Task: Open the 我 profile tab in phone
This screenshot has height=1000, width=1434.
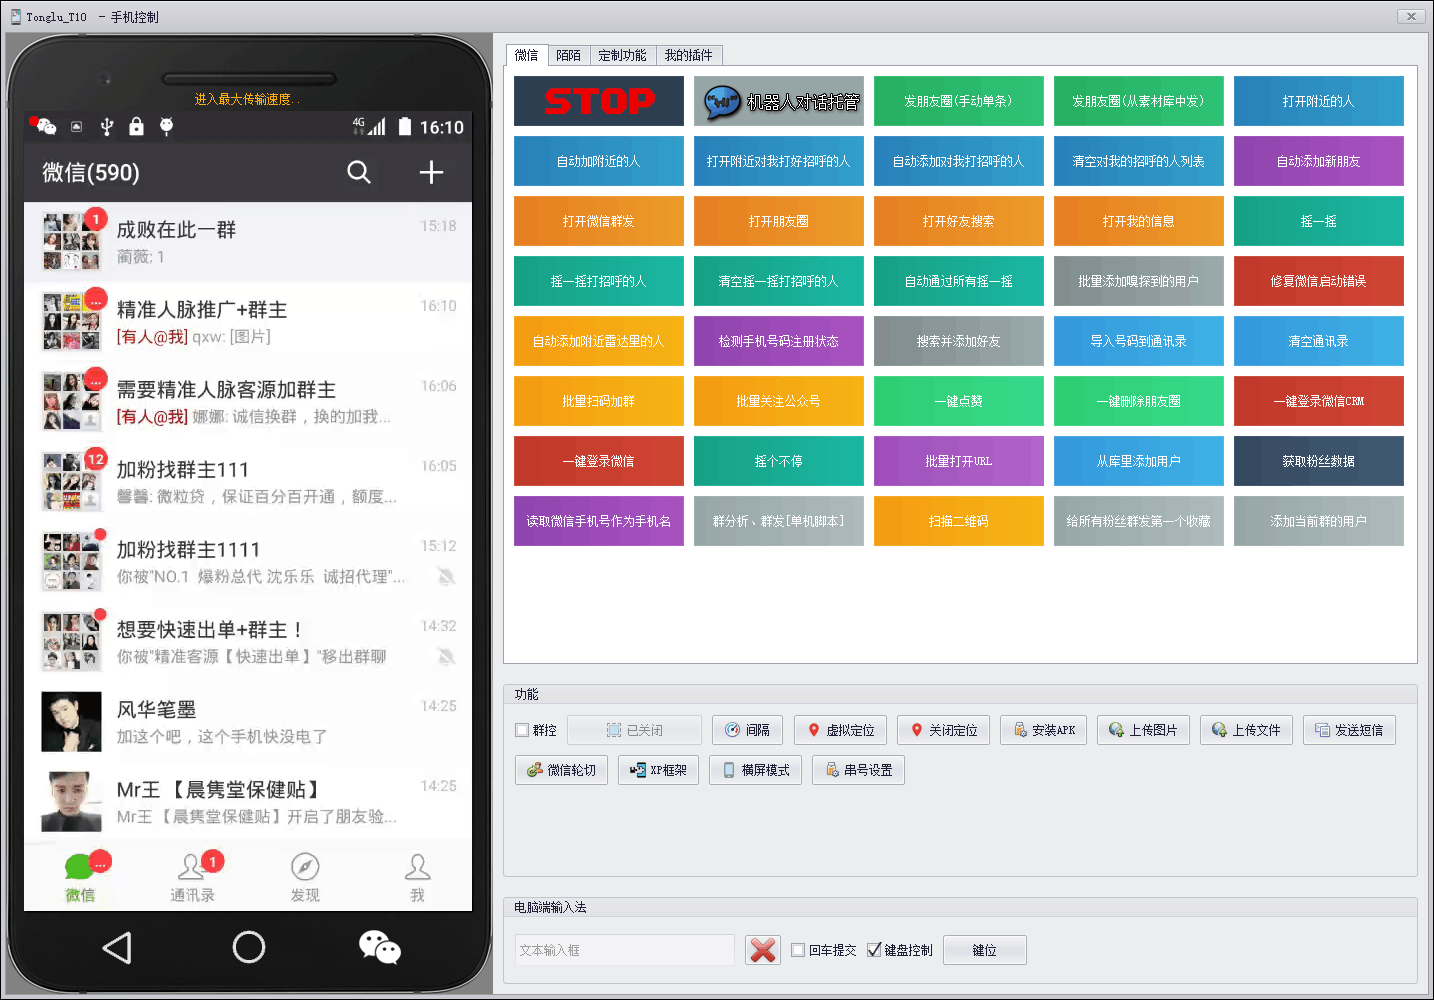Action: (x=417, y=878)
